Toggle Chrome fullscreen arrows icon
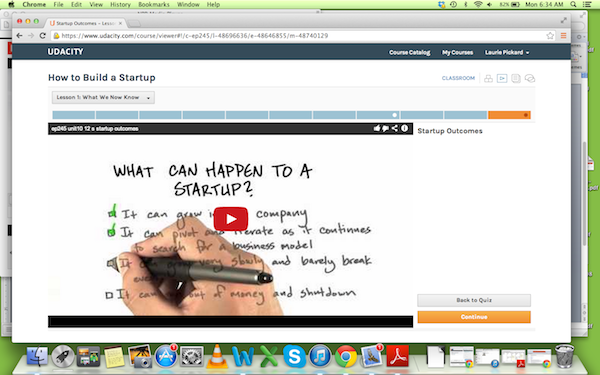 563,20
